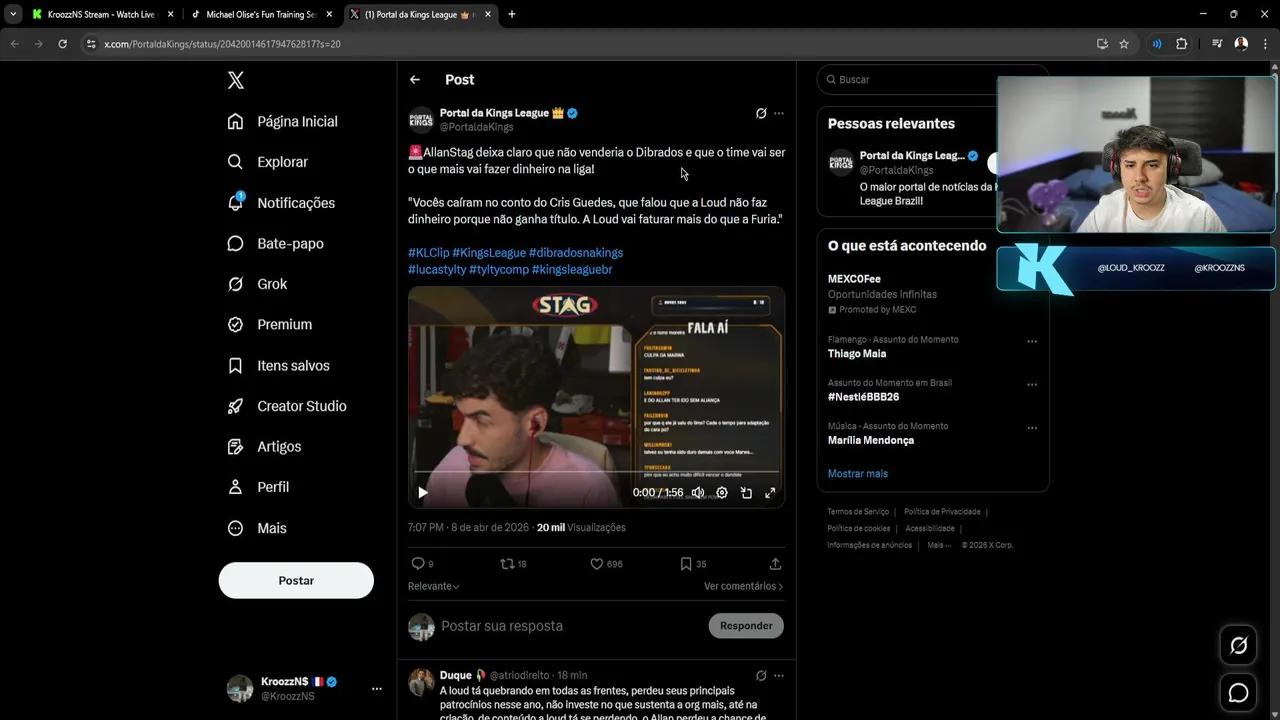The width and height of the screenshot is (1280, 720).
Task: Click Grok icon on Duque reply
Action: [761, 675]
